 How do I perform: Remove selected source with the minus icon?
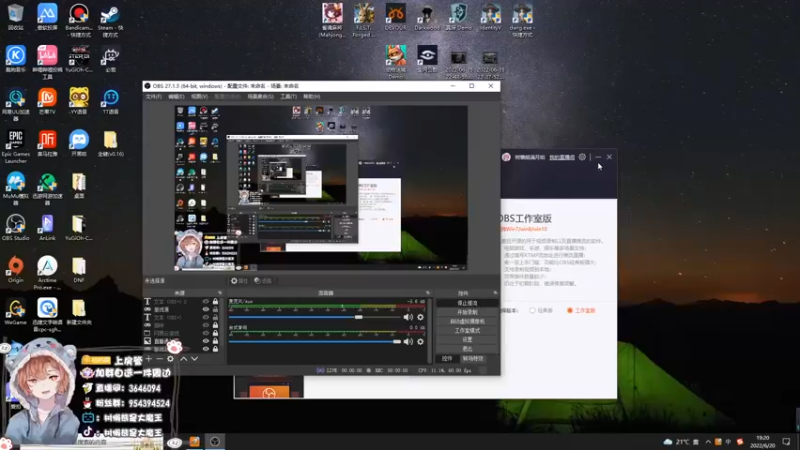coord(159,359)
